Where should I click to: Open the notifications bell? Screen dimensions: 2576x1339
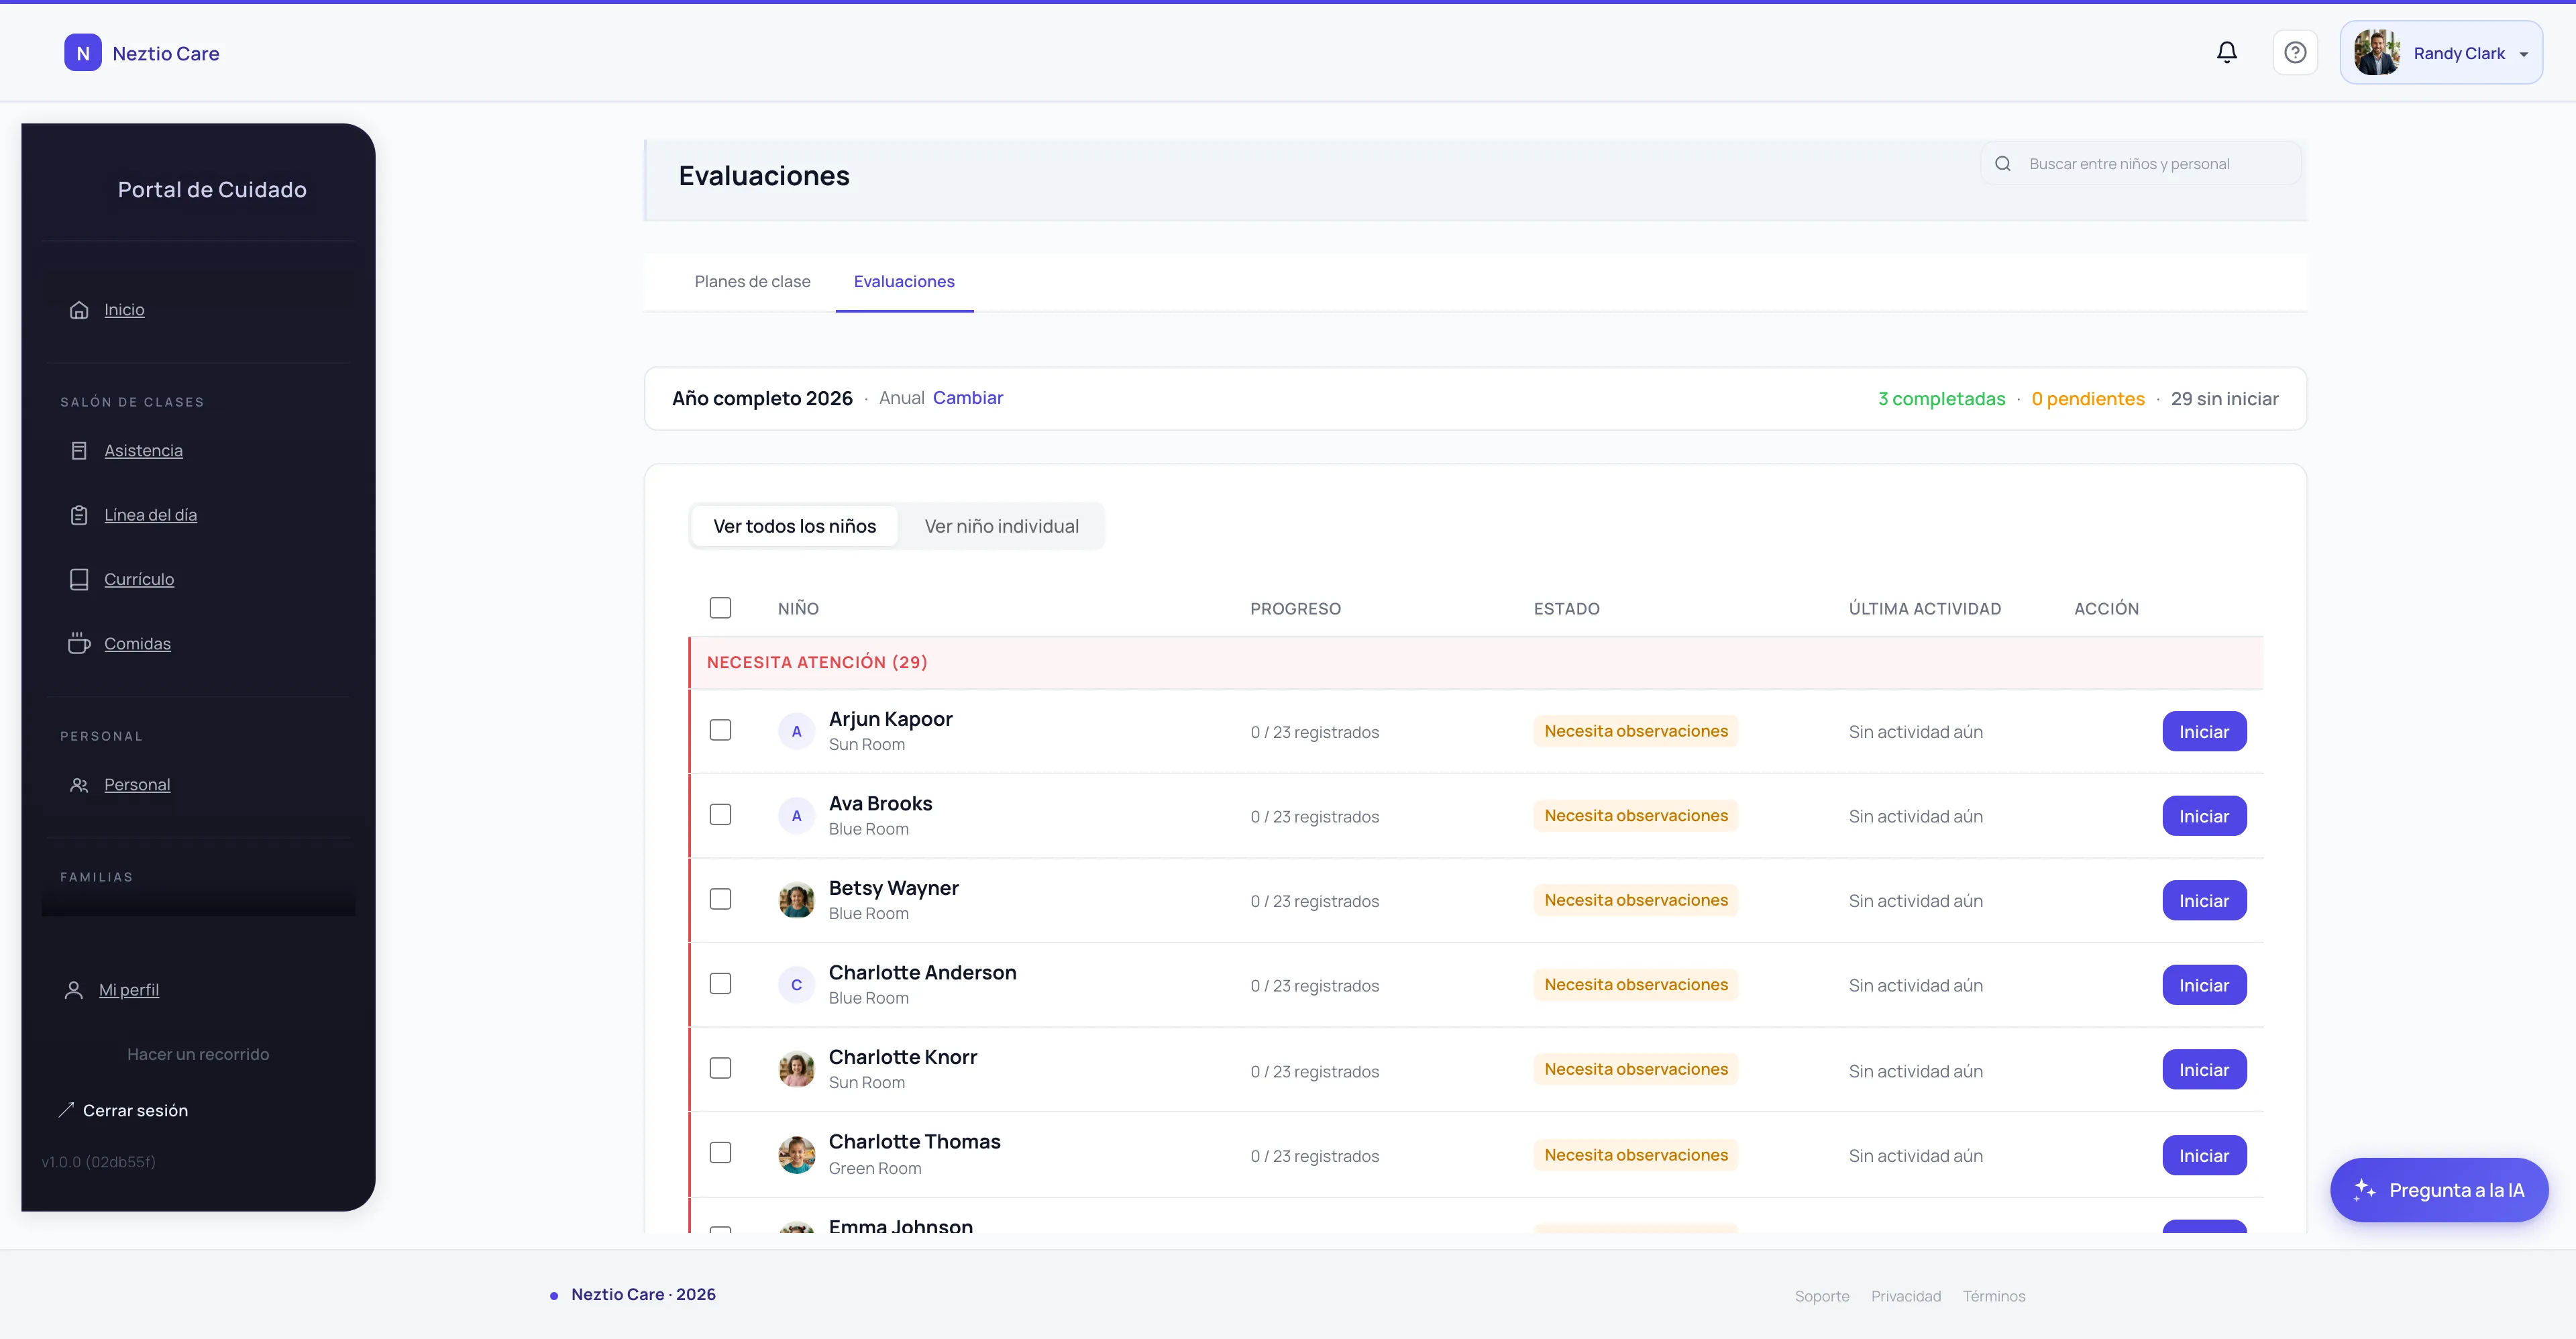click(2226, 52)
